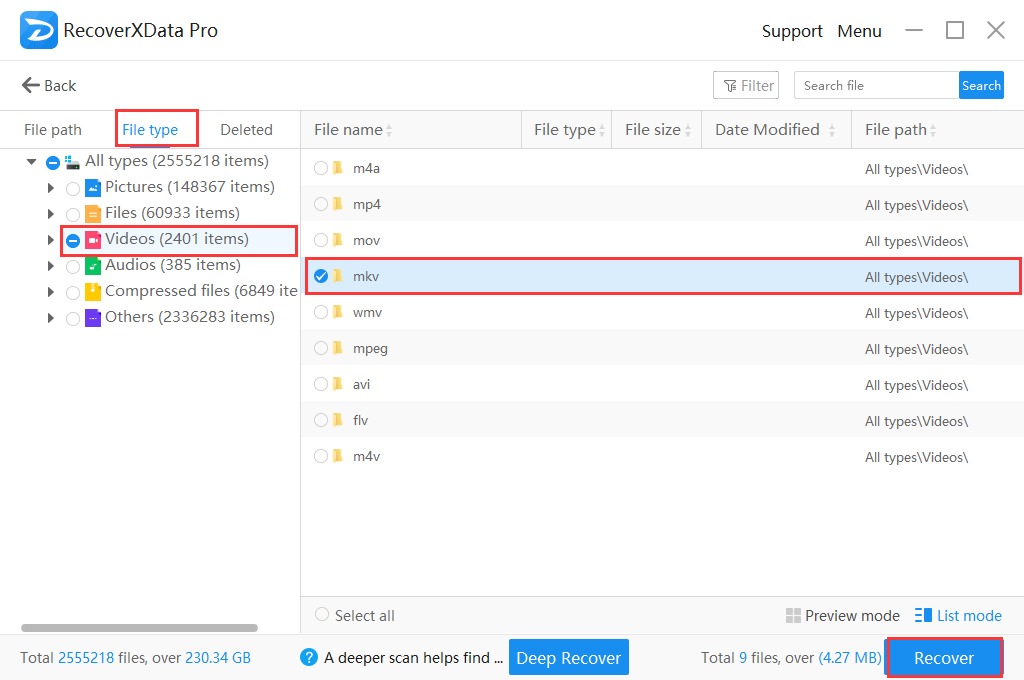Switch to List mode label
The width and height of the screenshot is (1024, 680).
click(x=969, y=615)
